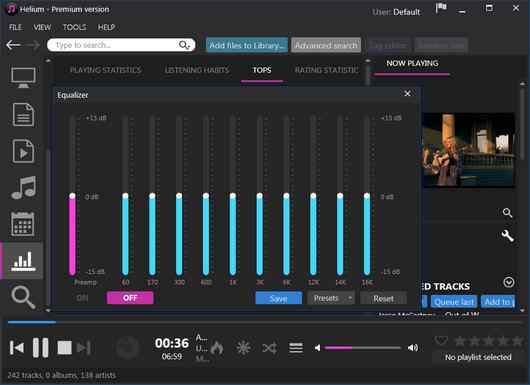530x385 pixels.
Task: Close the Equalizer panel
Action: pos(408,94)
